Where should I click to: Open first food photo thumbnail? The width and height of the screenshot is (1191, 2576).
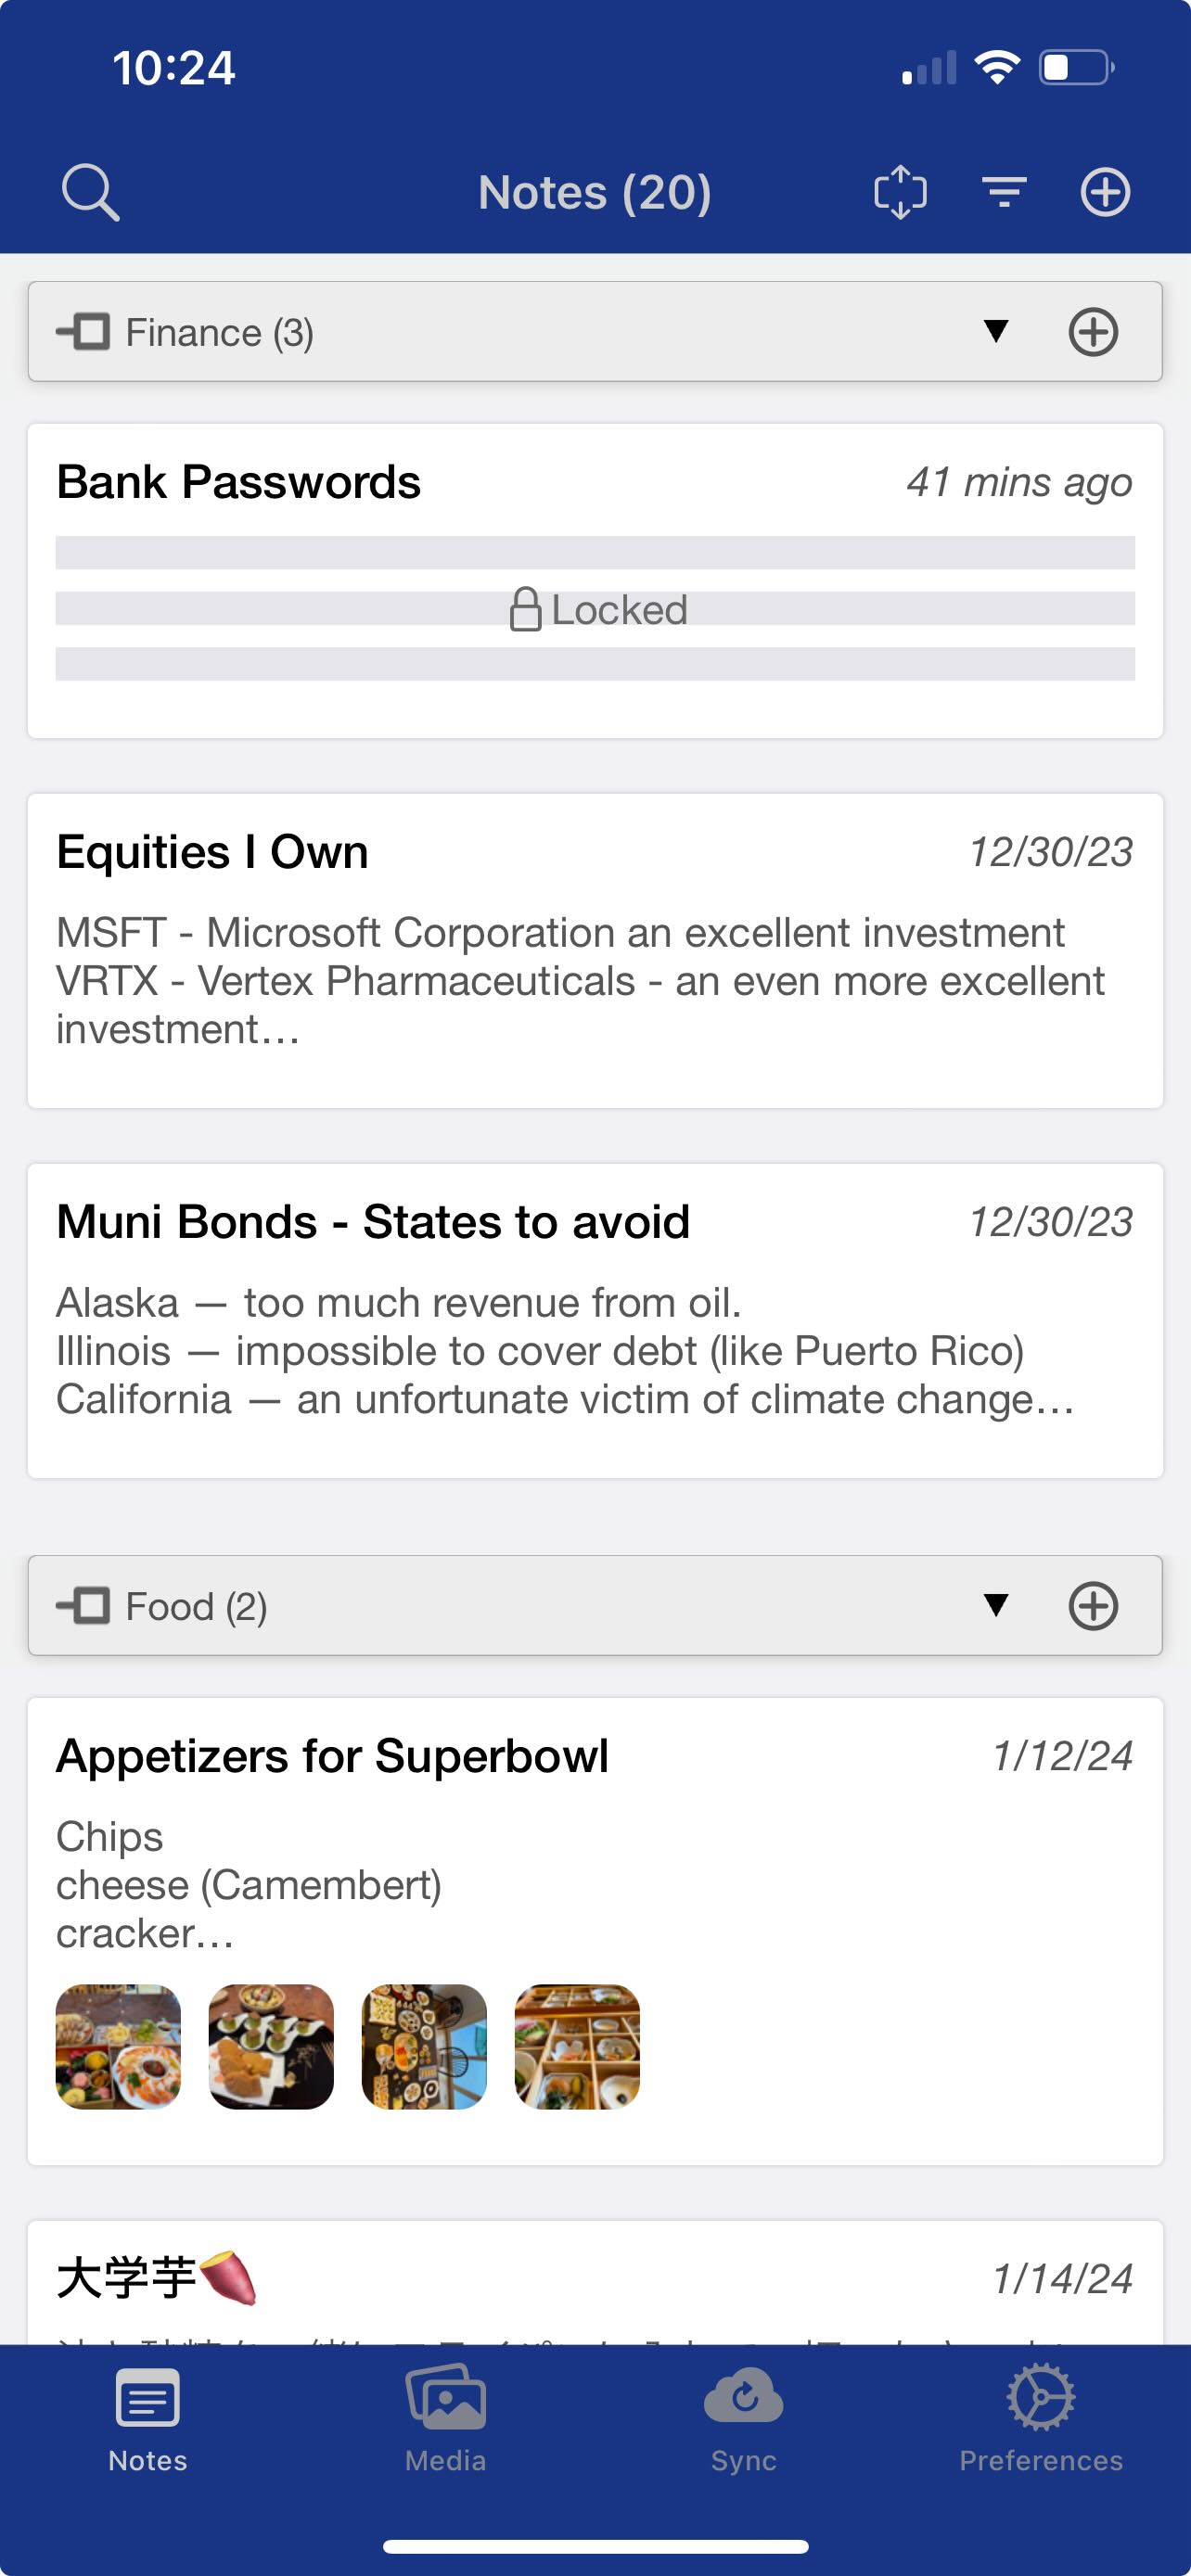[x=118, y=2047]
